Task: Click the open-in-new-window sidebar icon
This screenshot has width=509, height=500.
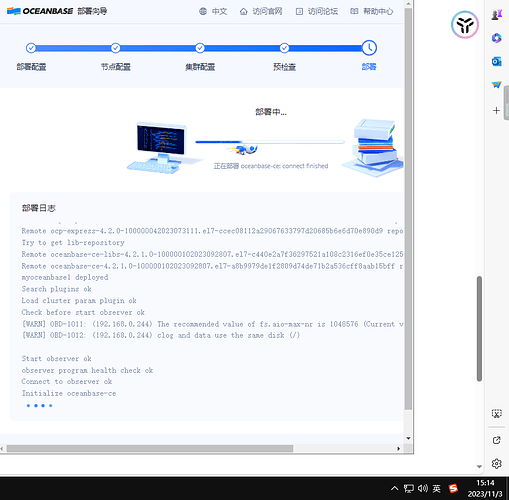Action: [496, 440]
